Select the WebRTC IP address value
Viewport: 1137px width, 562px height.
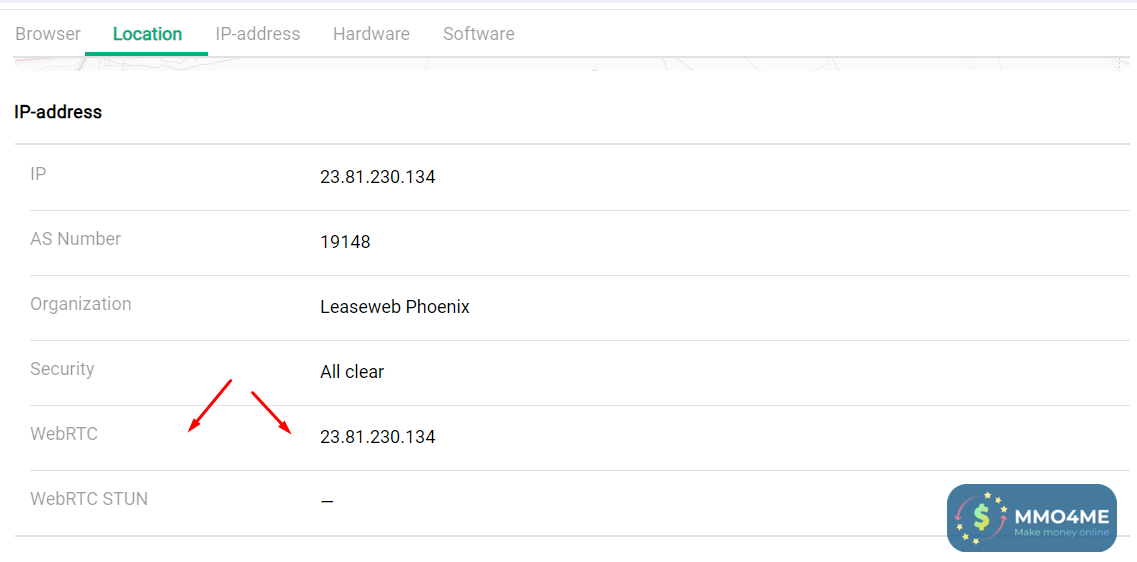click(x=377, y=437)
